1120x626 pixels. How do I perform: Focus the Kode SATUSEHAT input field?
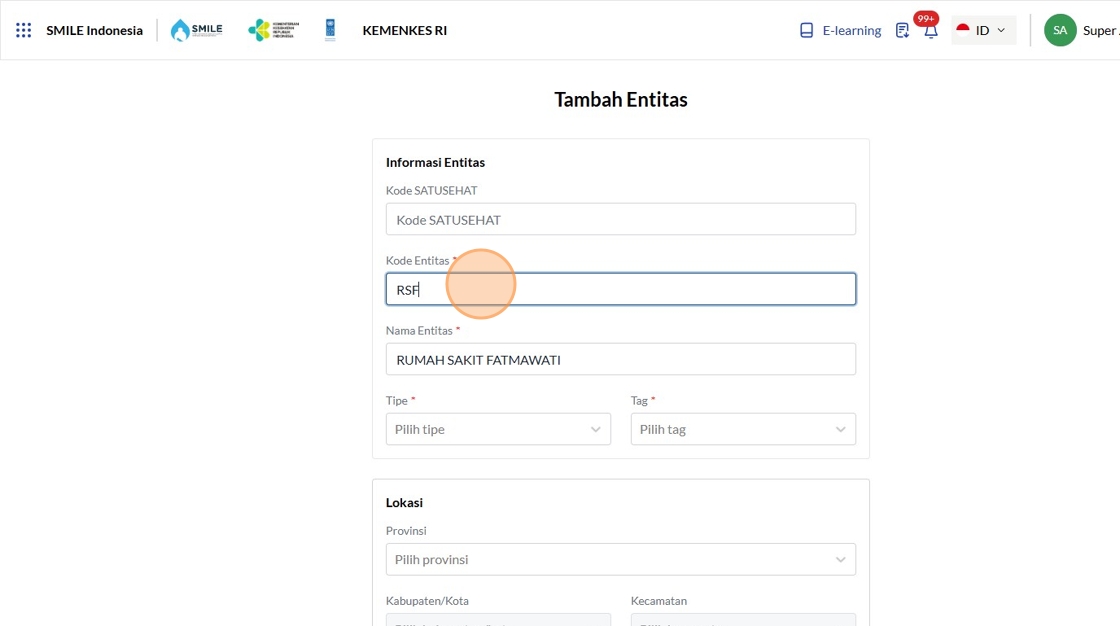(x=620, y=219)
